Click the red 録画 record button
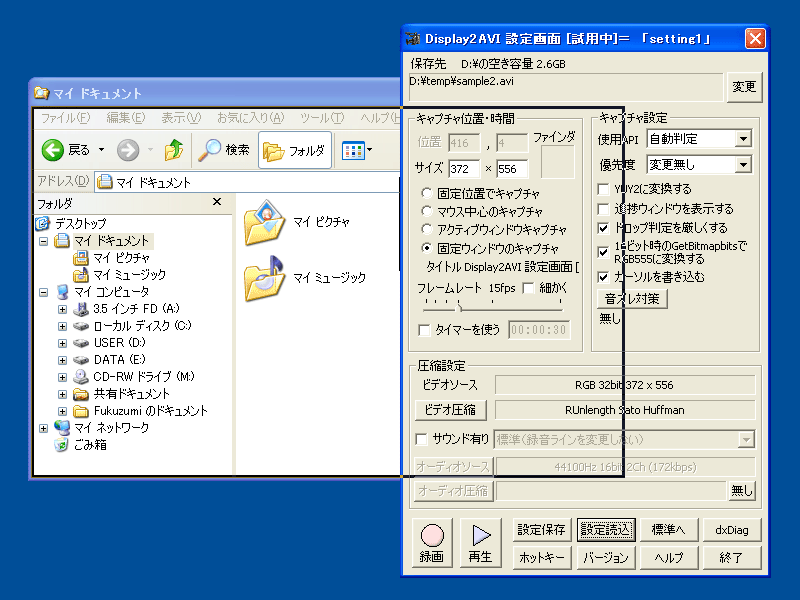Viewport: 800px width, 600px height. pyautogui.click(x=432, y=543)
